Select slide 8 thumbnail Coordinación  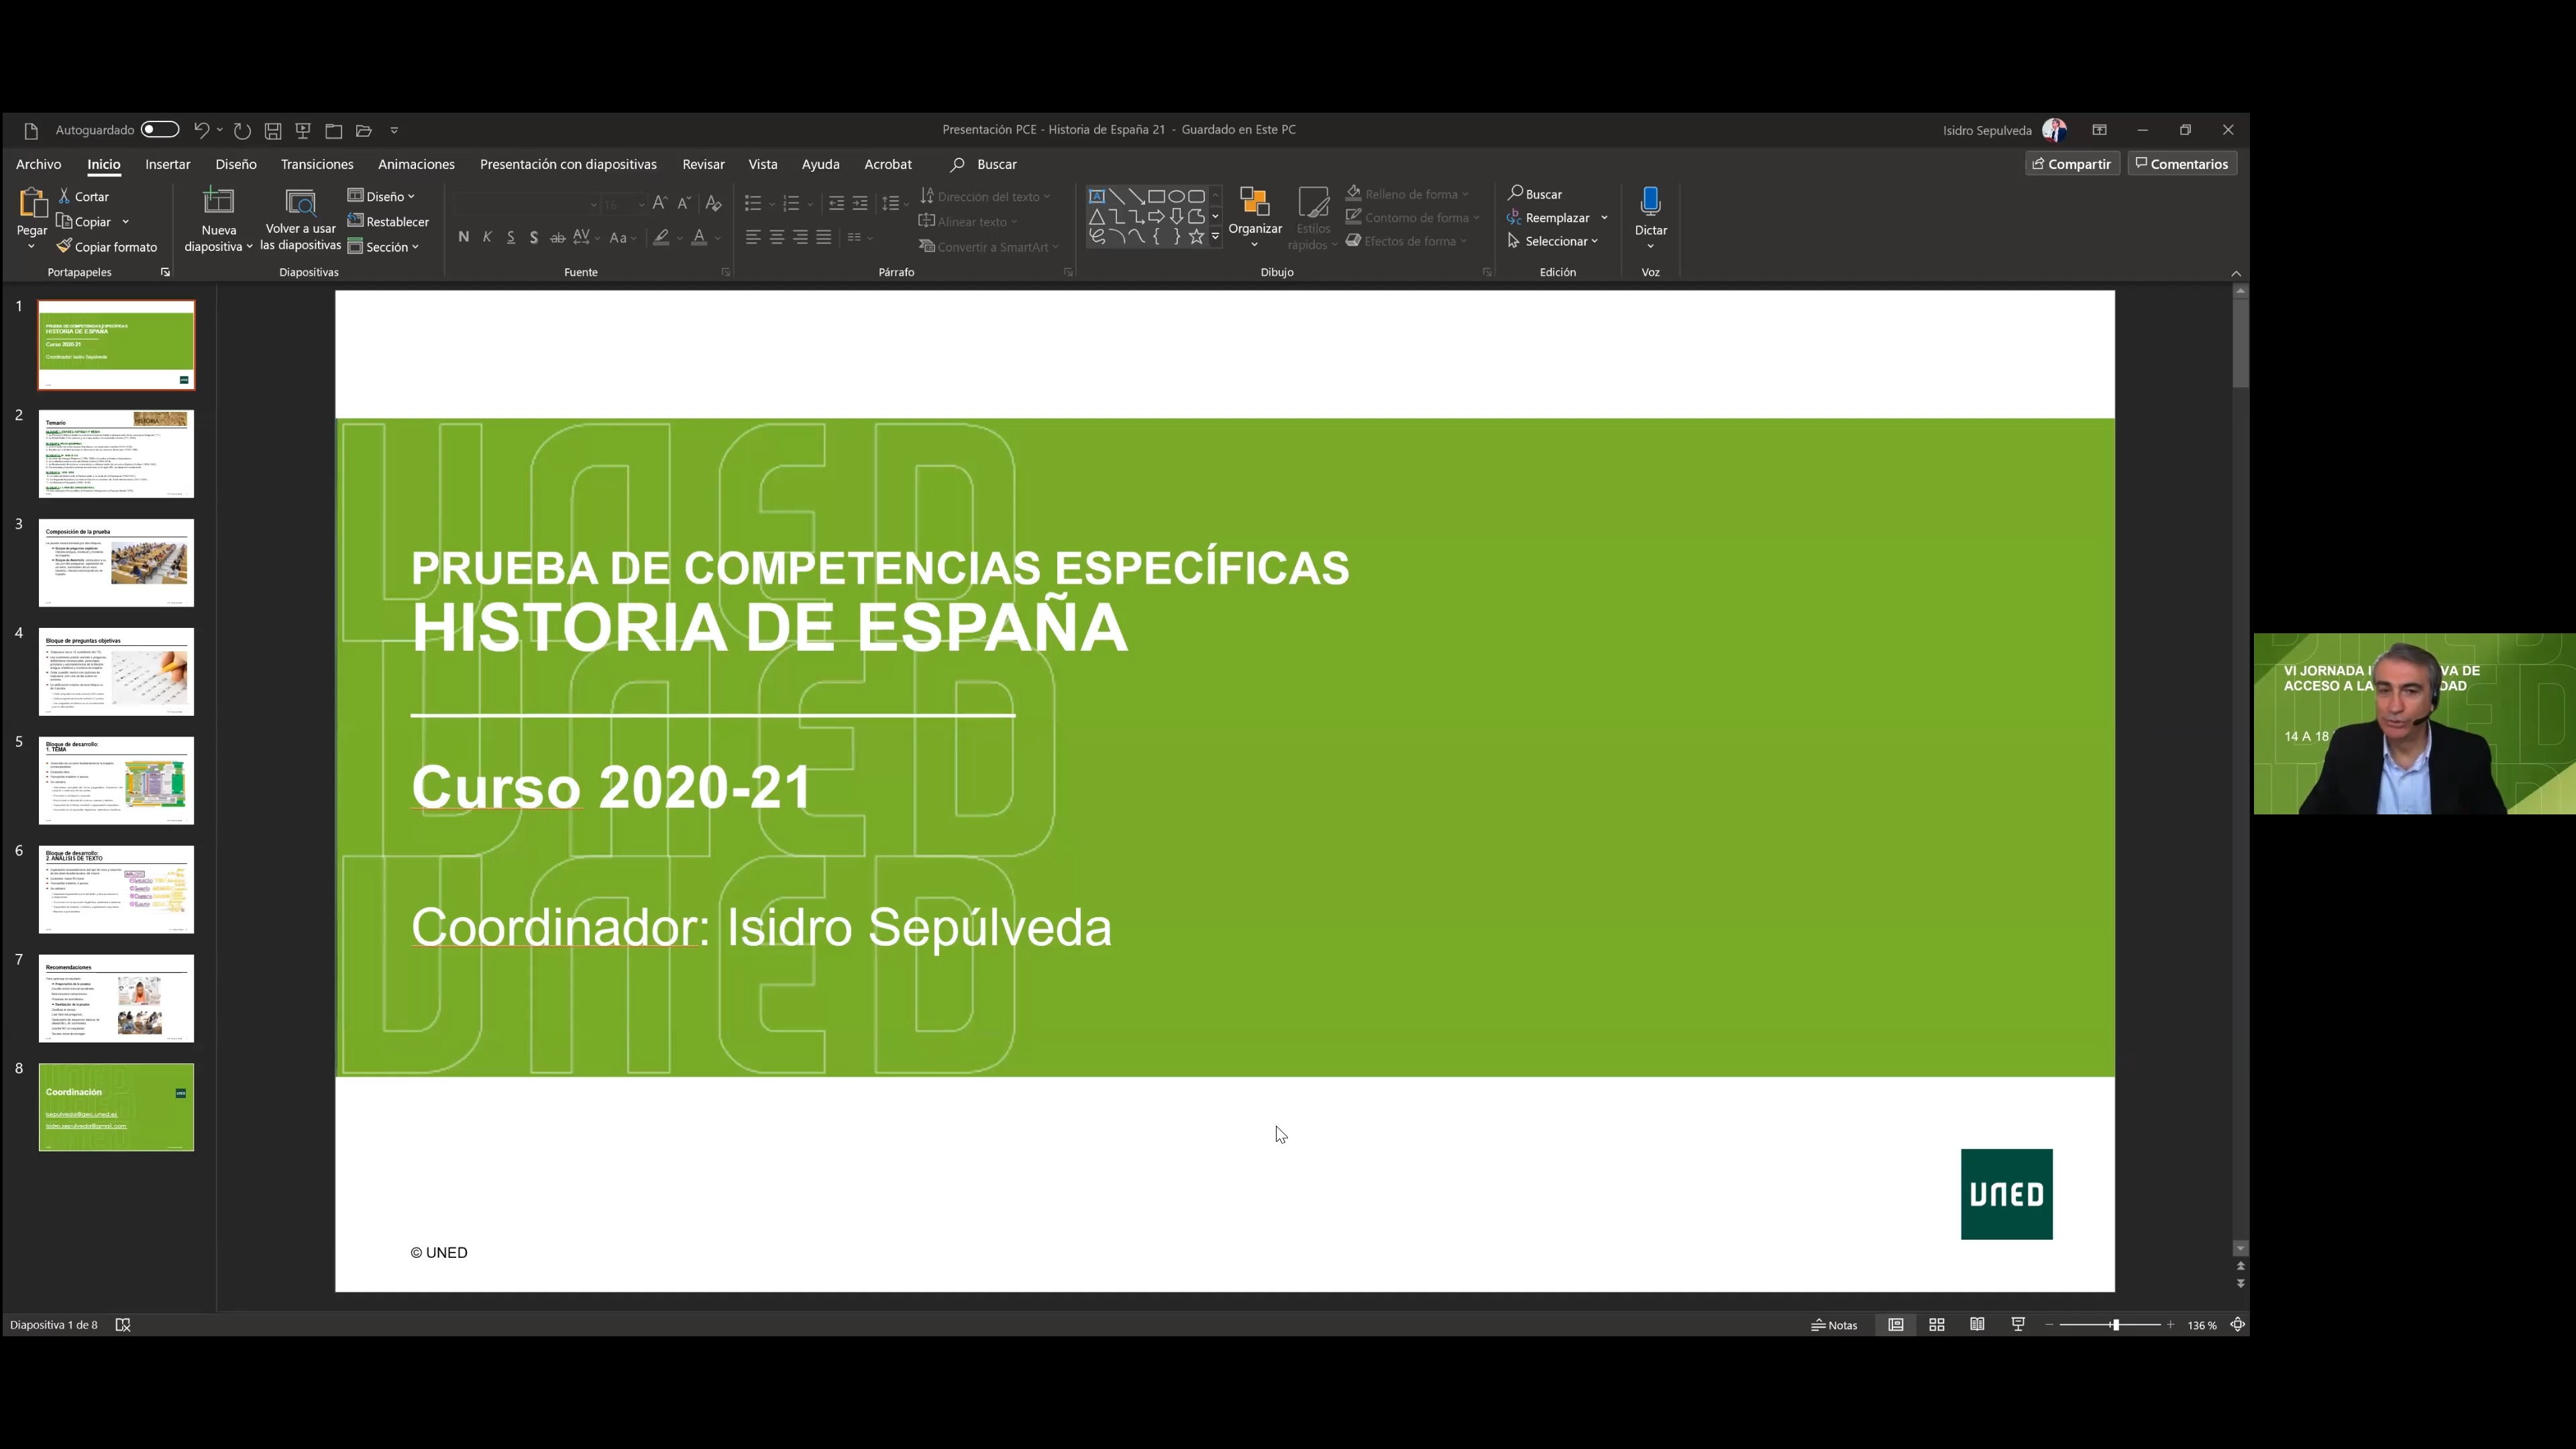click(116, 1107)
